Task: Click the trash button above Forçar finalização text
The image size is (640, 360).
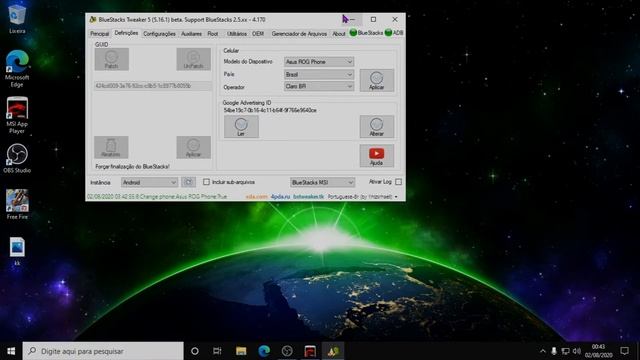Action: point(111,147)
